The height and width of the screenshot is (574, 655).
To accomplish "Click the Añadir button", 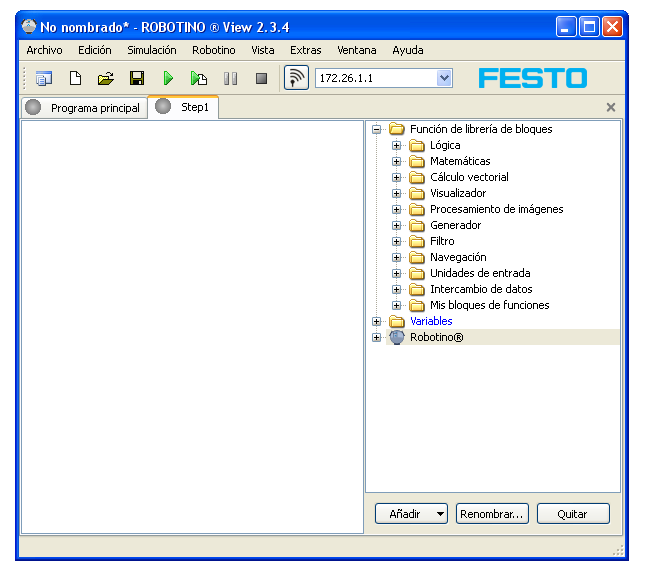I will point(411,514).
